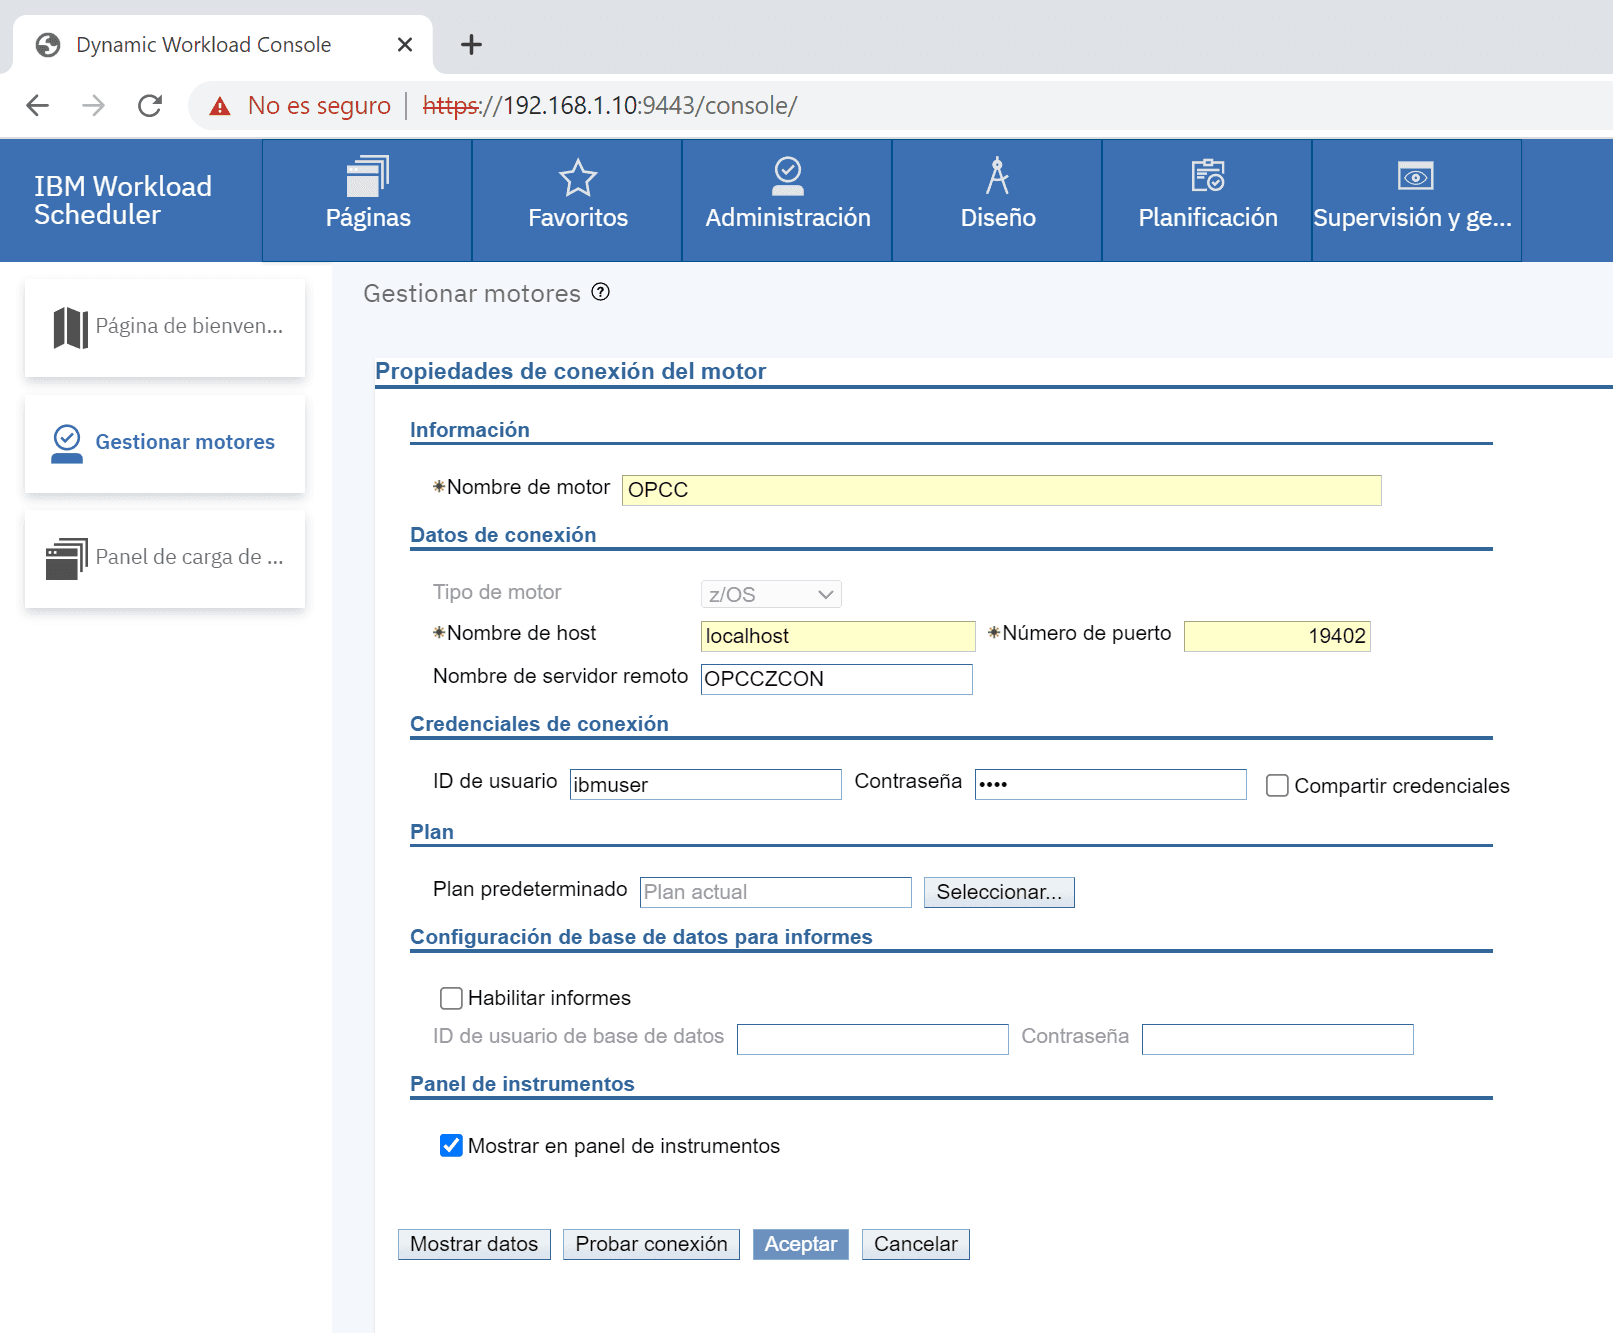Open the Supervisión y gestión menu
The height and width of the screenshot is (1333, 1613).
tap(1417, 200)
